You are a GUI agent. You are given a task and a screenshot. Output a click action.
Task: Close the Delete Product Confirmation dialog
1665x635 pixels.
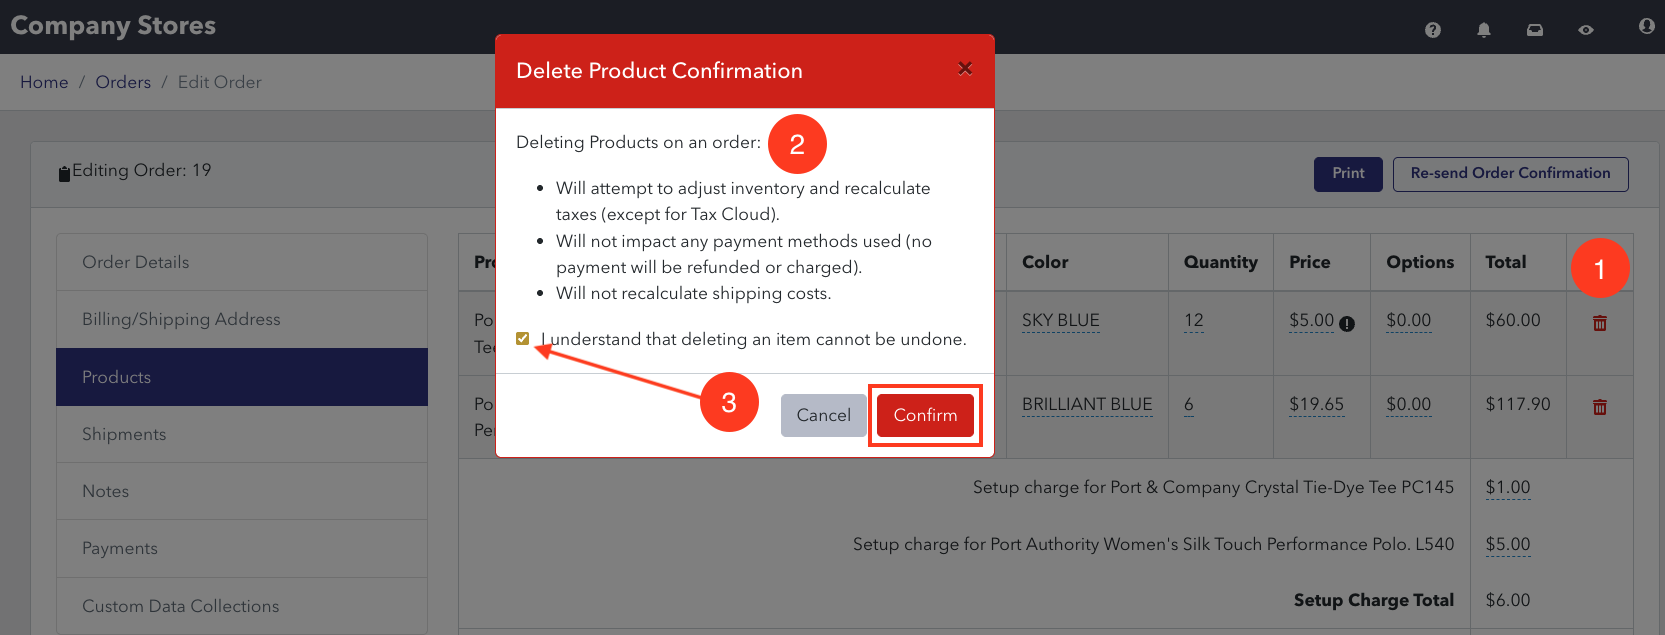point(965,68)
